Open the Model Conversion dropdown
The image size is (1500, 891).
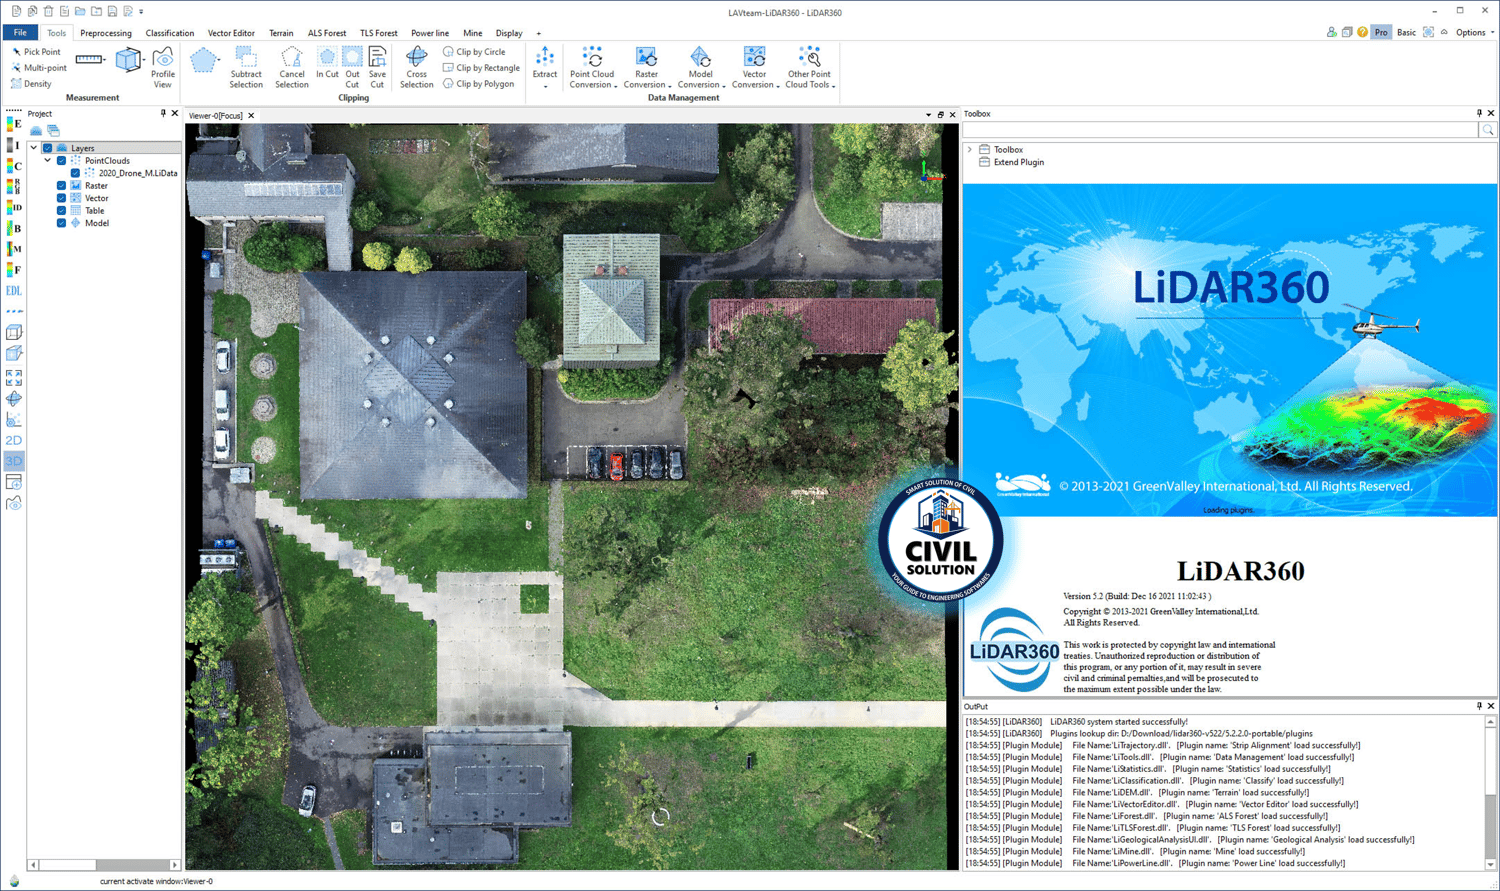(x=701, y=68)
